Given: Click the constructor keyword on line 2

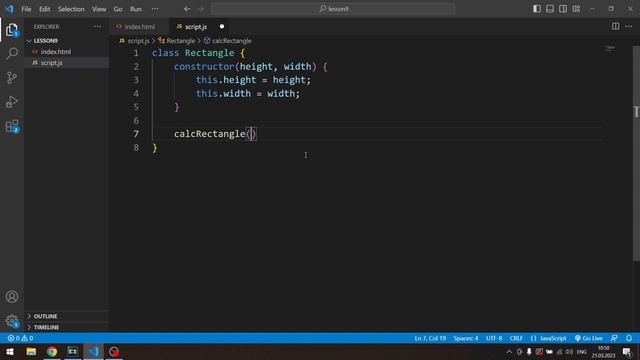Looking at the screenshot, I should pyautogui.click(x=204, y=67).
